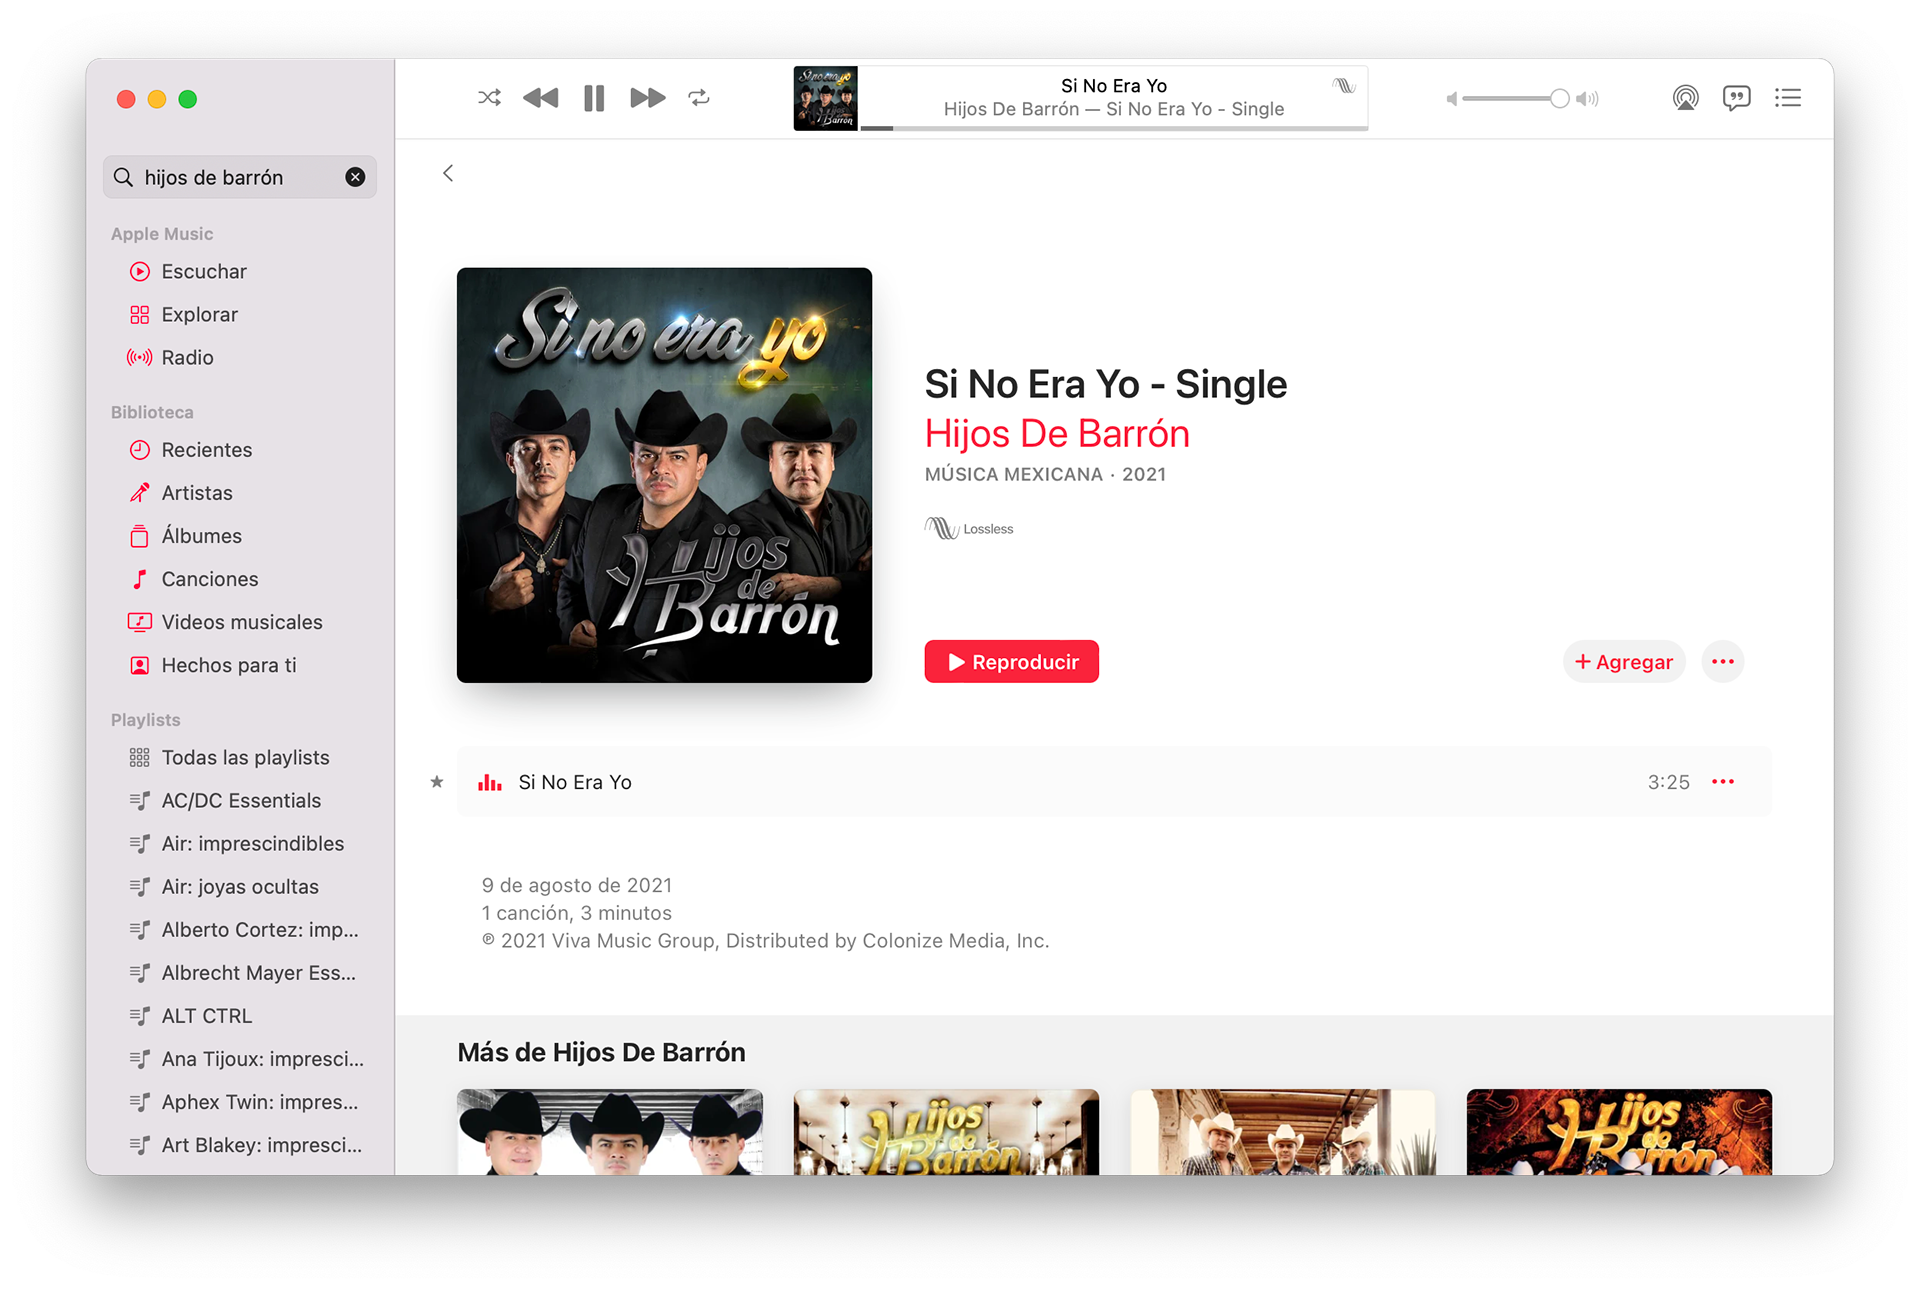The width and height of the screenshot is (1920, 1289).
Task: Open the AirPlay output selector
Action: tap(1685, 98)
